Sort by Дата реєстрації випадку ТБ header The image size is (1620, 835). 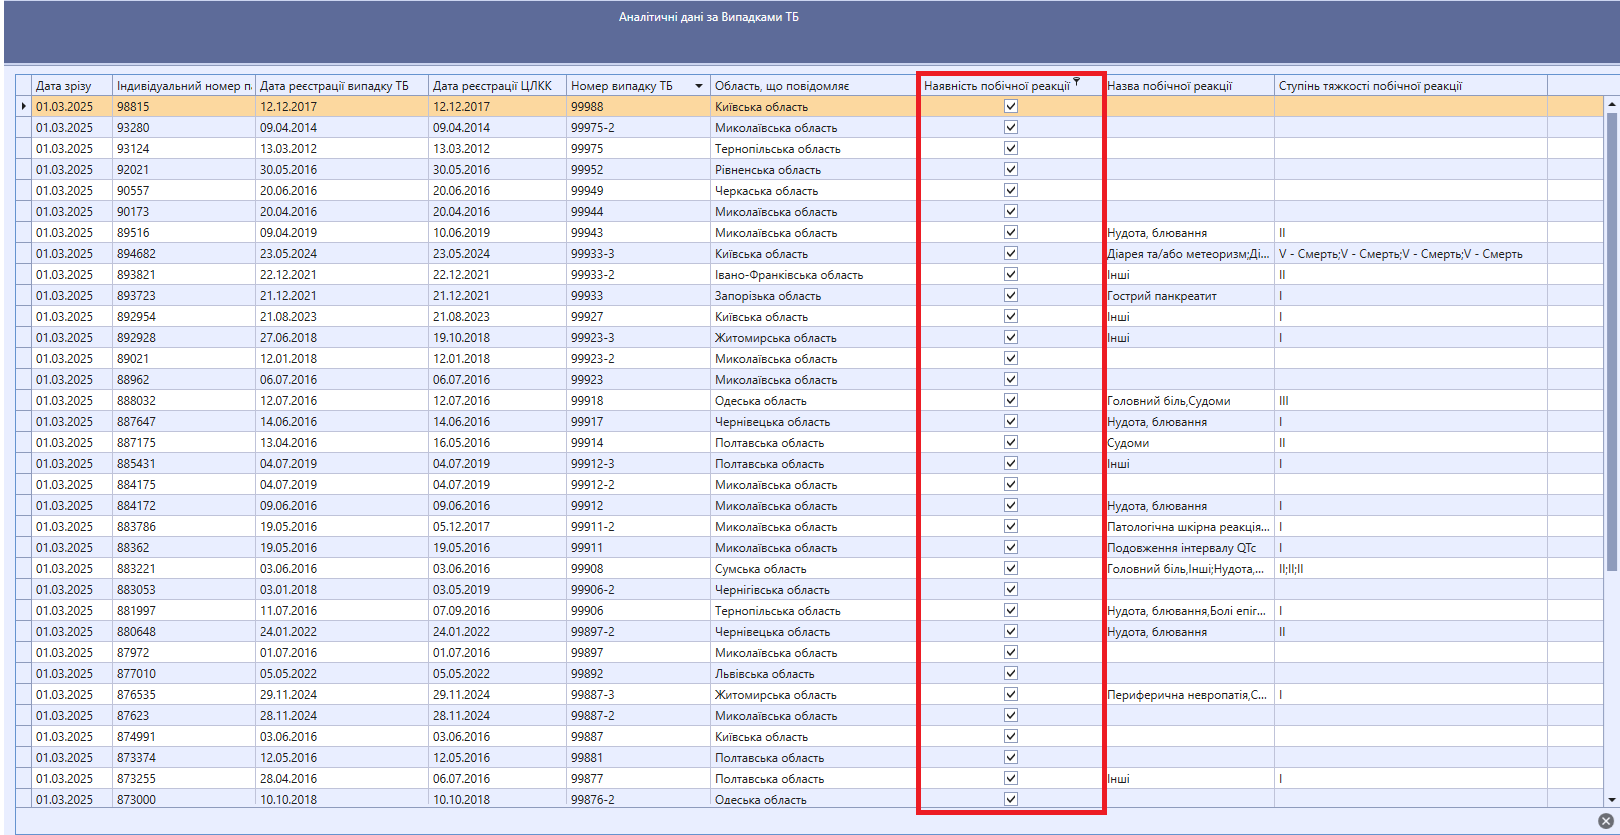click(342, 86)
